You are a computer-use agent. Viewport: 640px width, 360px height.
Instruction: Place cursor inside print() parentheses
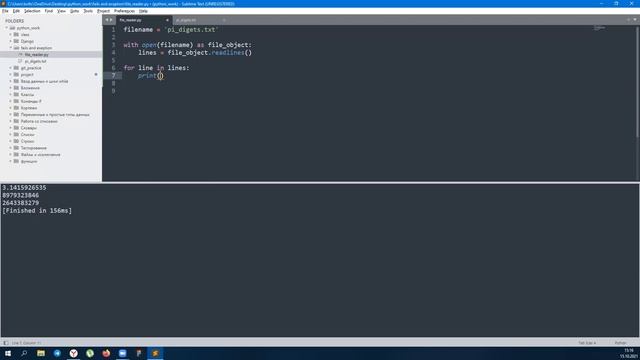pos(160,76)
